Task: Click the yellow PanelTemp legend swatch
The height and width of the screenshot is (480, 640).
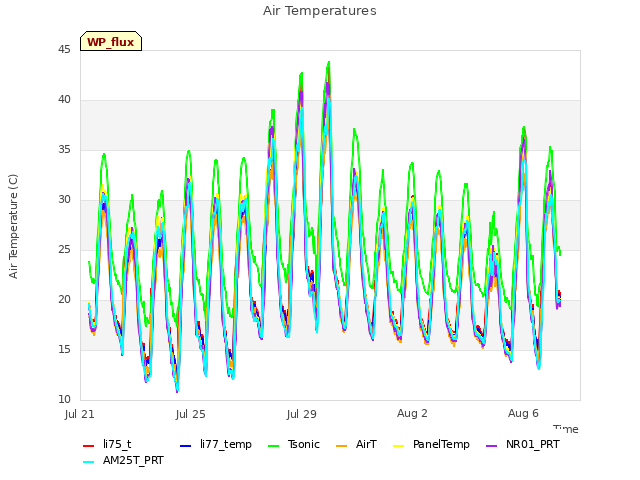Action: [398, 446]
